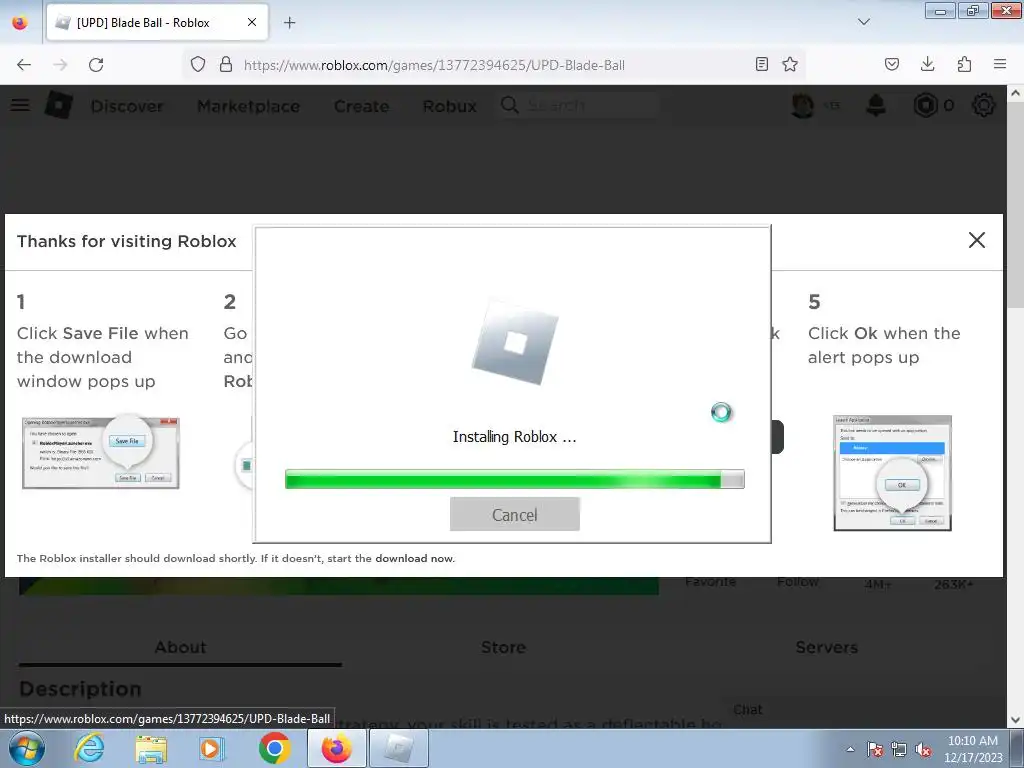Open the Save to Pocket icon
Screen dimensions: 1024x768
tap(891, 64)
